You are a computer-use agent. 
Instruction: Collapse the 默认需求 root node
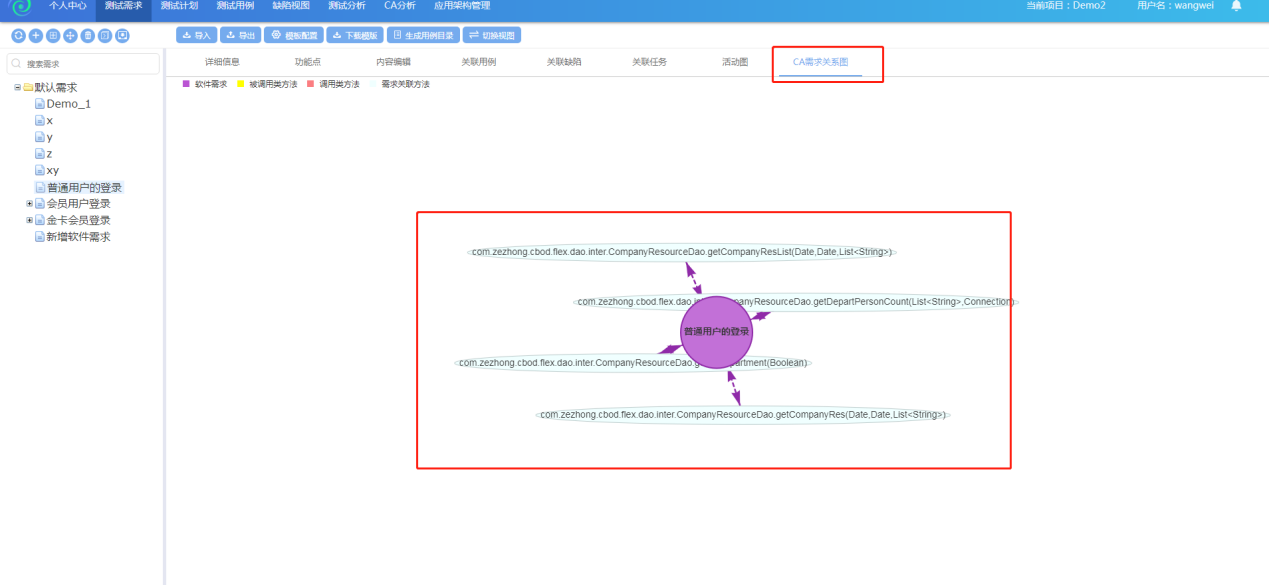point(17,87)
